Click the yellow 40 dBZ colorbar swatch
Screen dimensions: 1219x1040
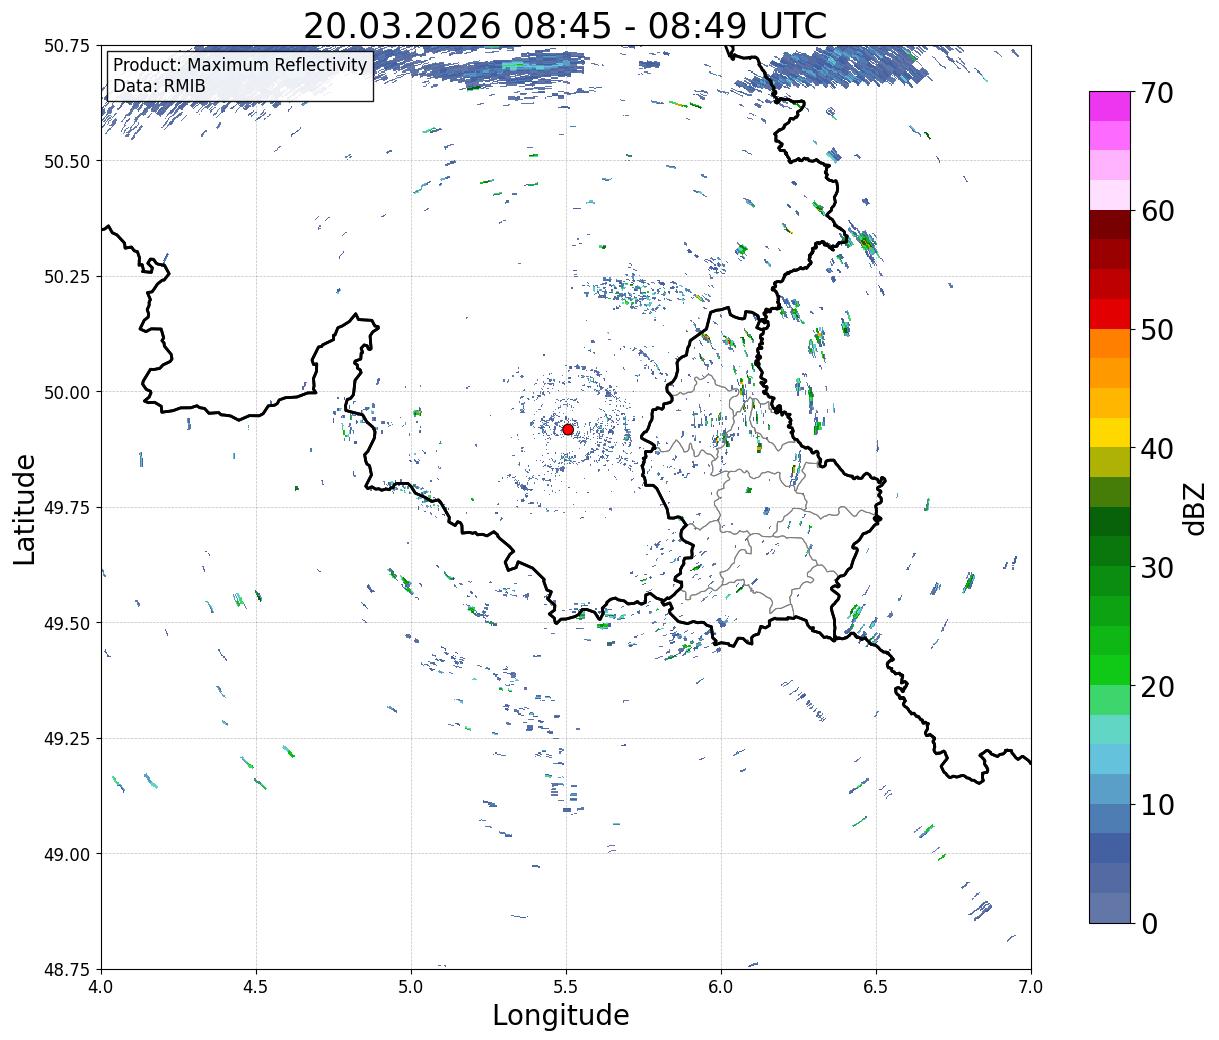(1110, 433)
